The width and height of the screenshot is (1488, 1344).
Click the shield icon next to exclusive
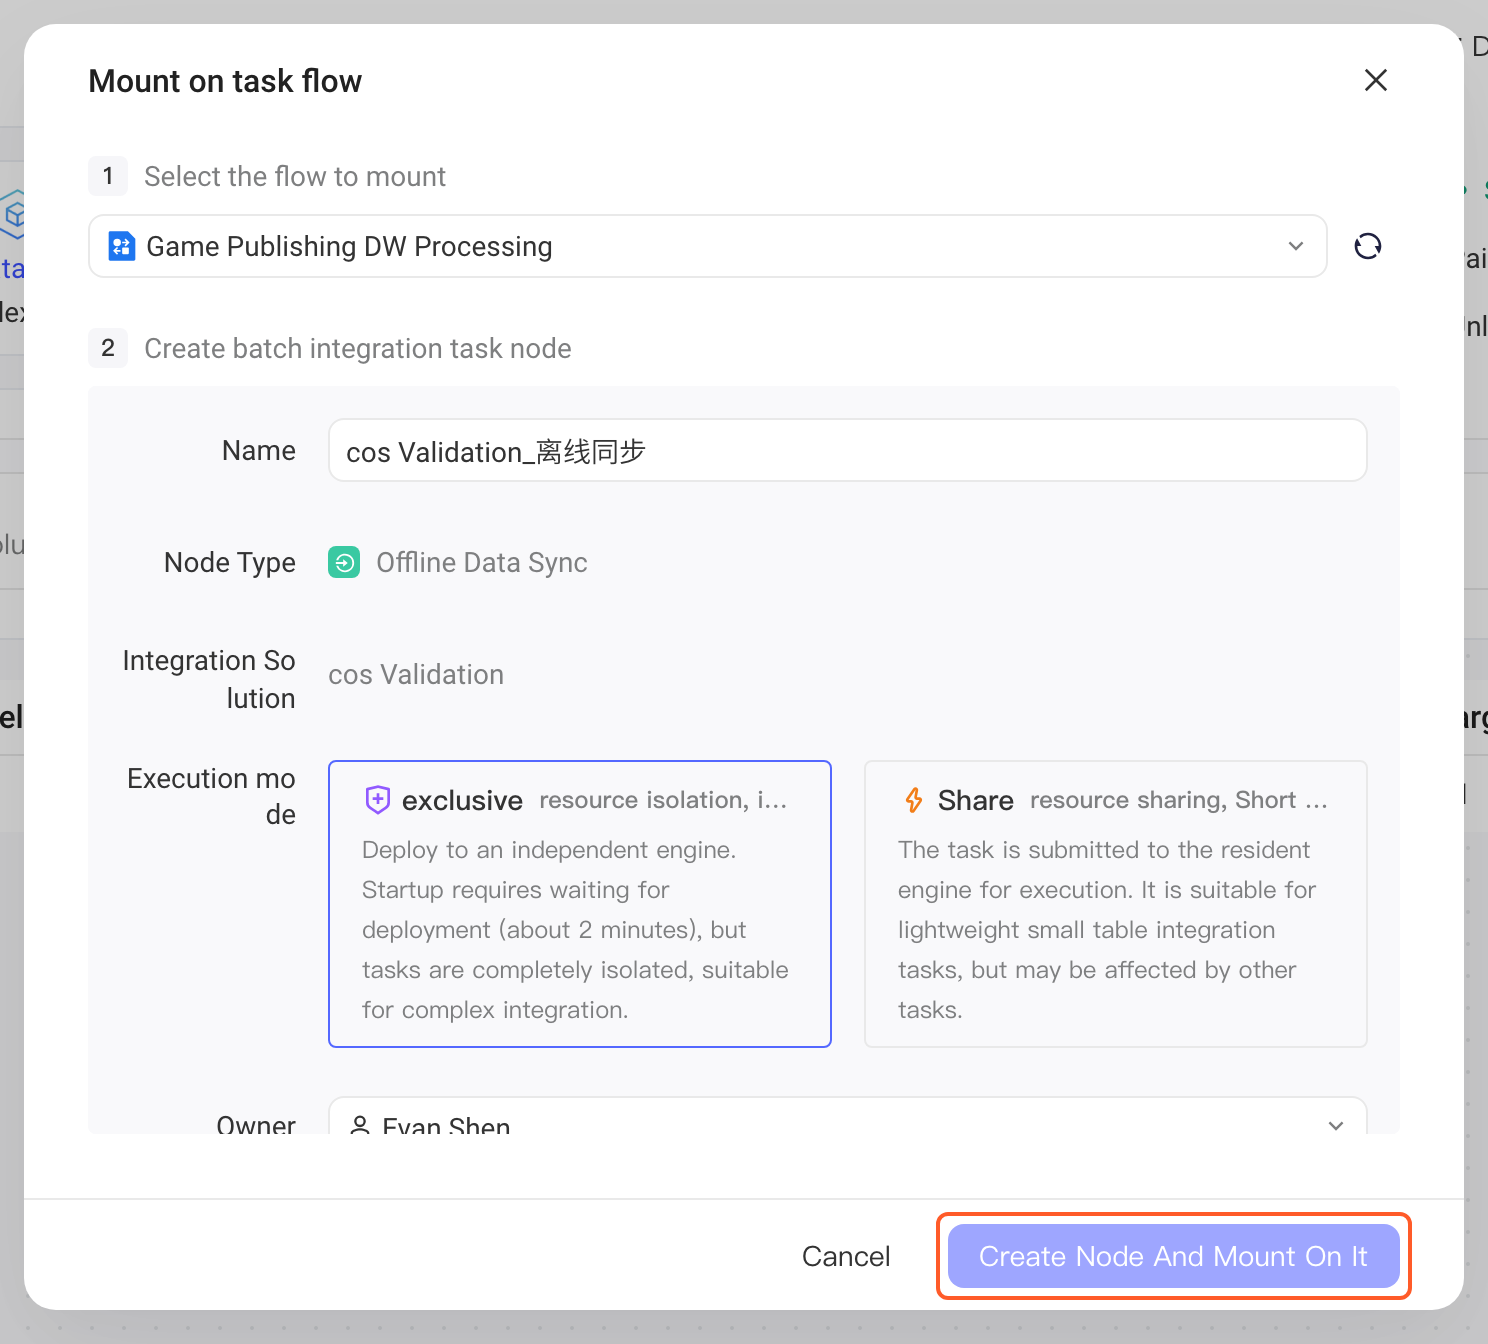click(378, 800)
